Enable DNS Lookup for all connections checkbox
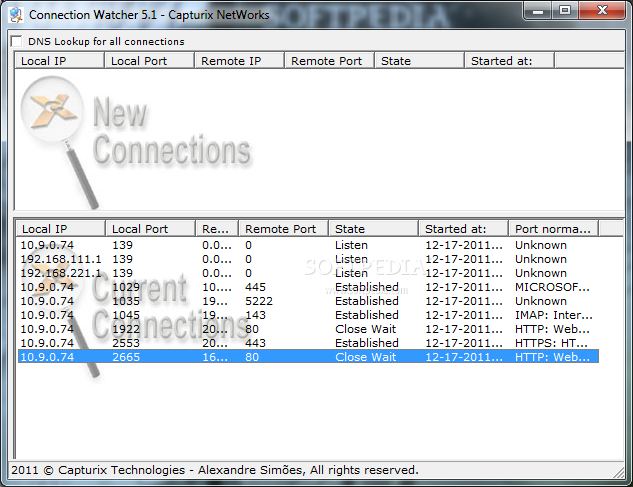This screenshot has width=633, height=487. click(x=17, y=41)
